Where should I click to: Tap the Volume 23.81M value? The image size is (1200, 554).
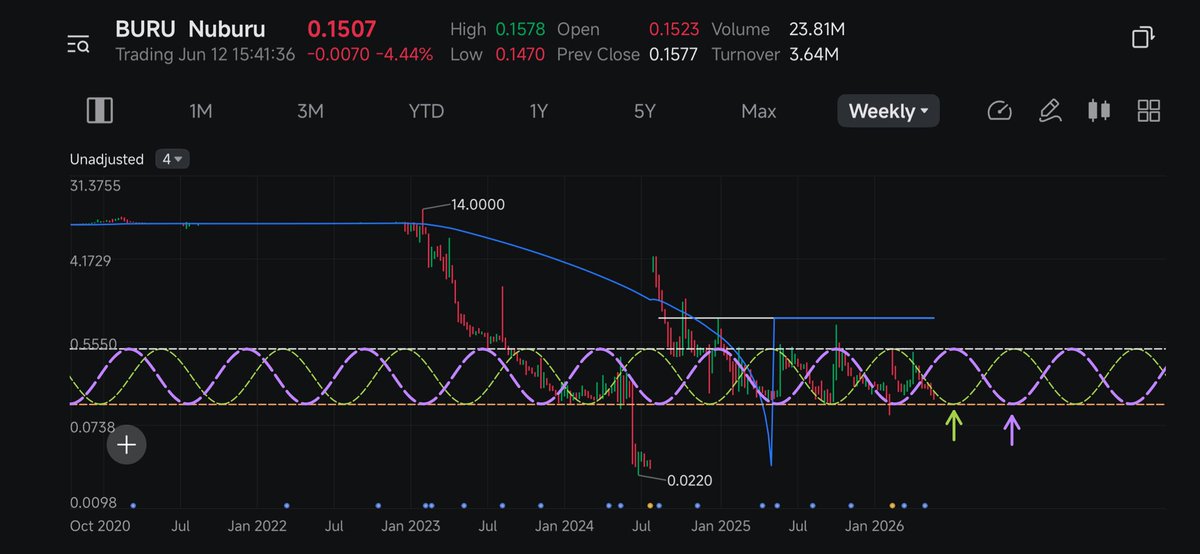[816, 30]
